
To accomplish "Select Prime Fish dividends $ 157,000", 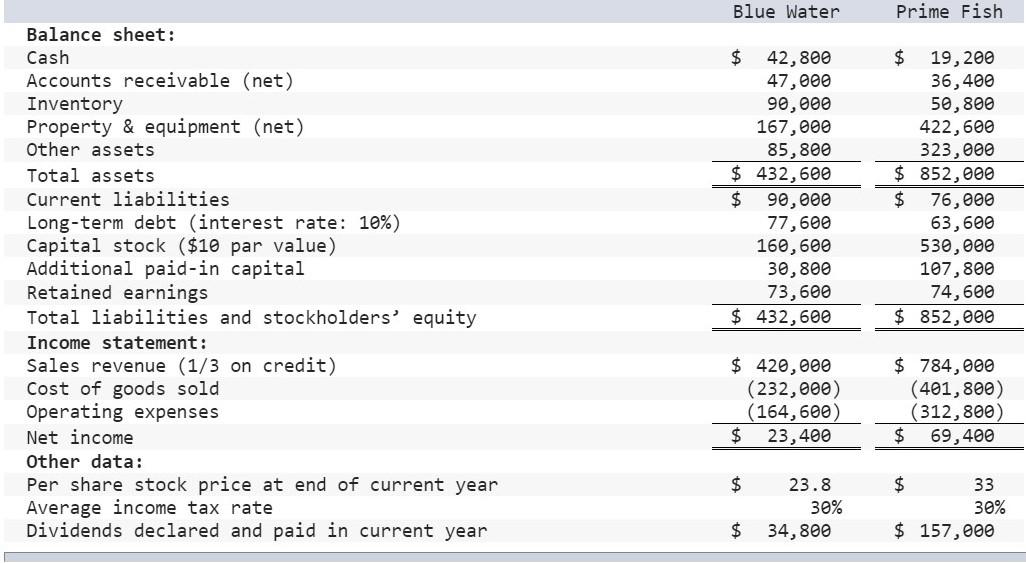I will [x=945, y=531].
